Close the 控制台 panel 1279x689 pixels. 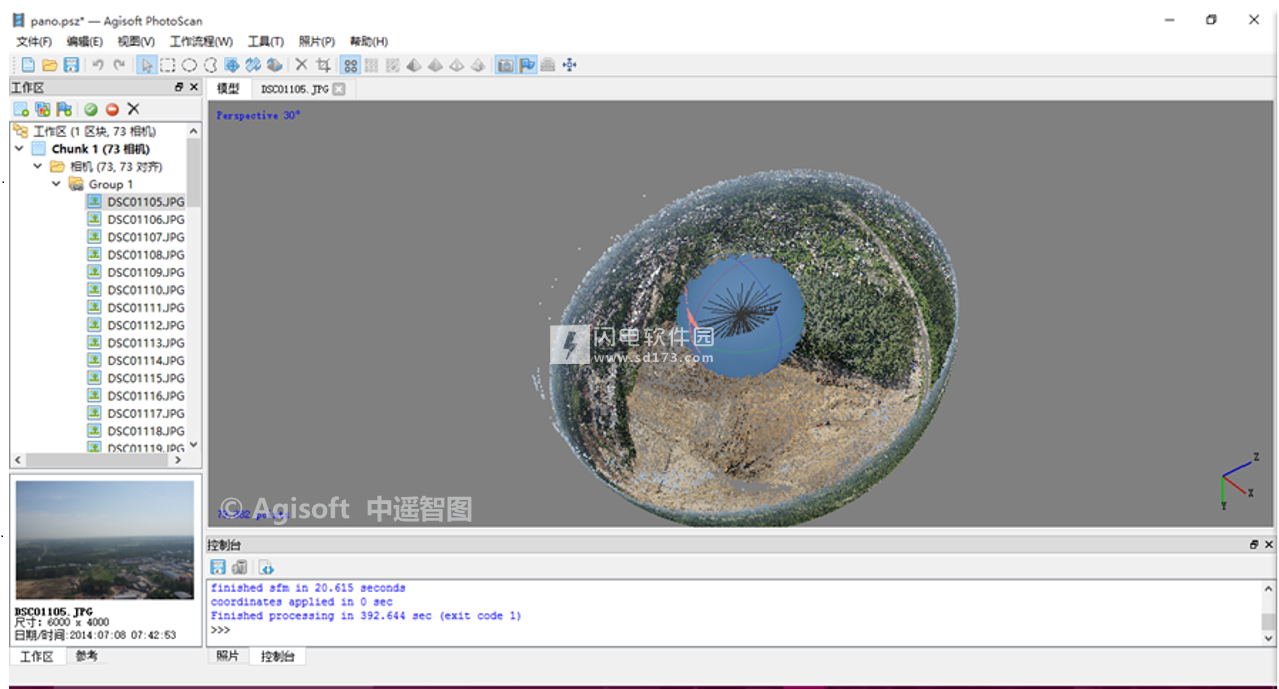[x=1269, y=545]
